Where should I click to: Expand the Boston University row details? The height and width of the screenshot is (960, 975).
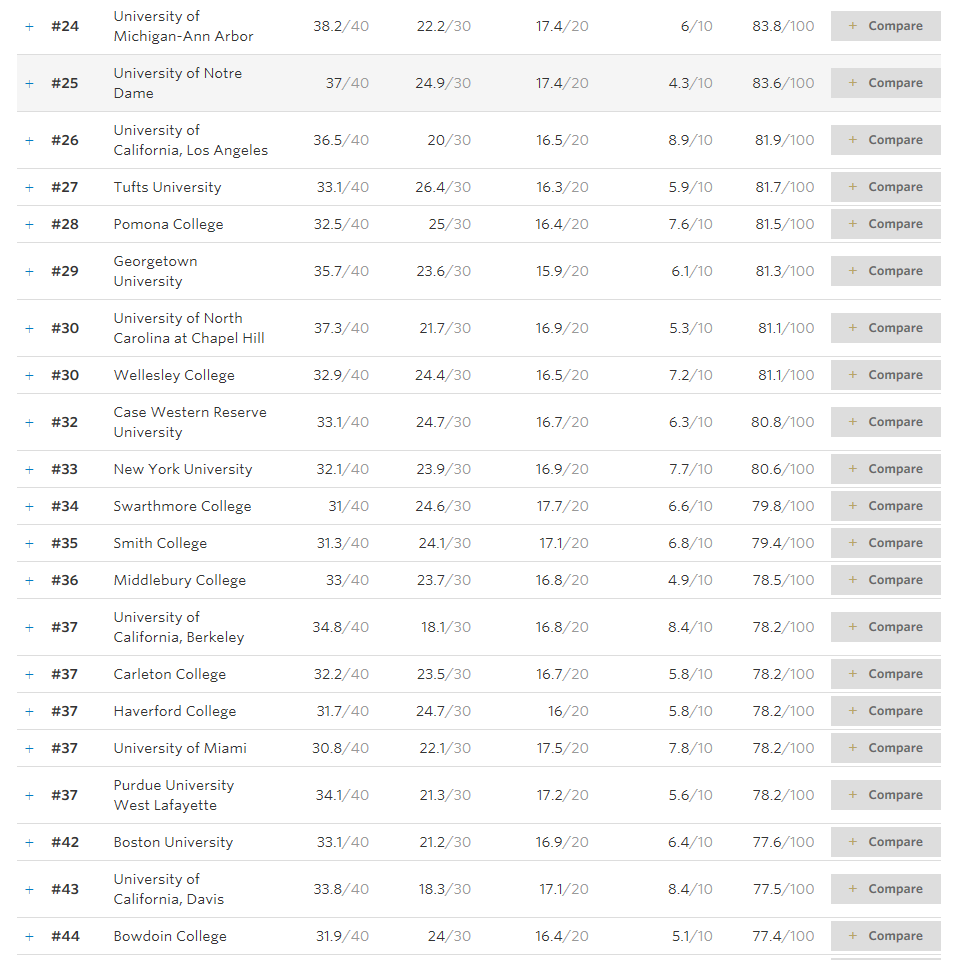[x=29, y=842]
